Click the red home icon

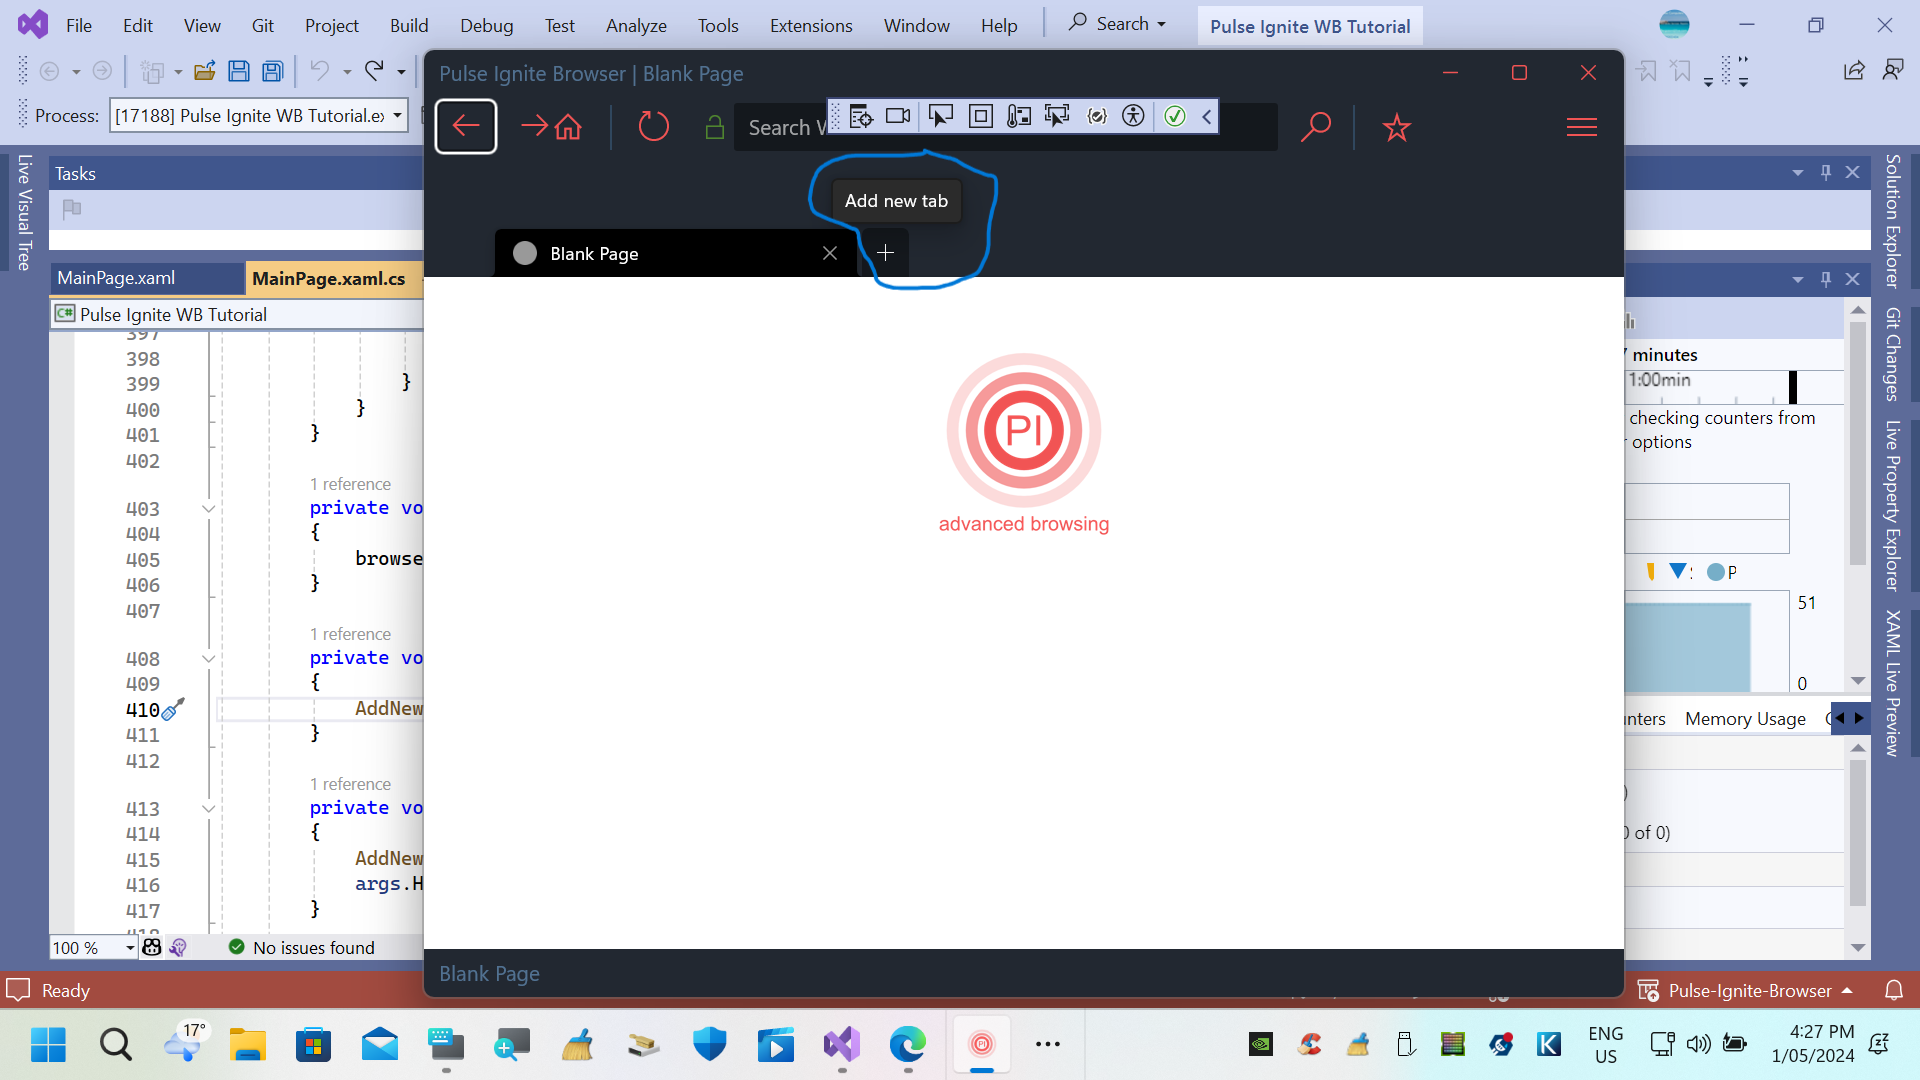[x=568, y=127]
